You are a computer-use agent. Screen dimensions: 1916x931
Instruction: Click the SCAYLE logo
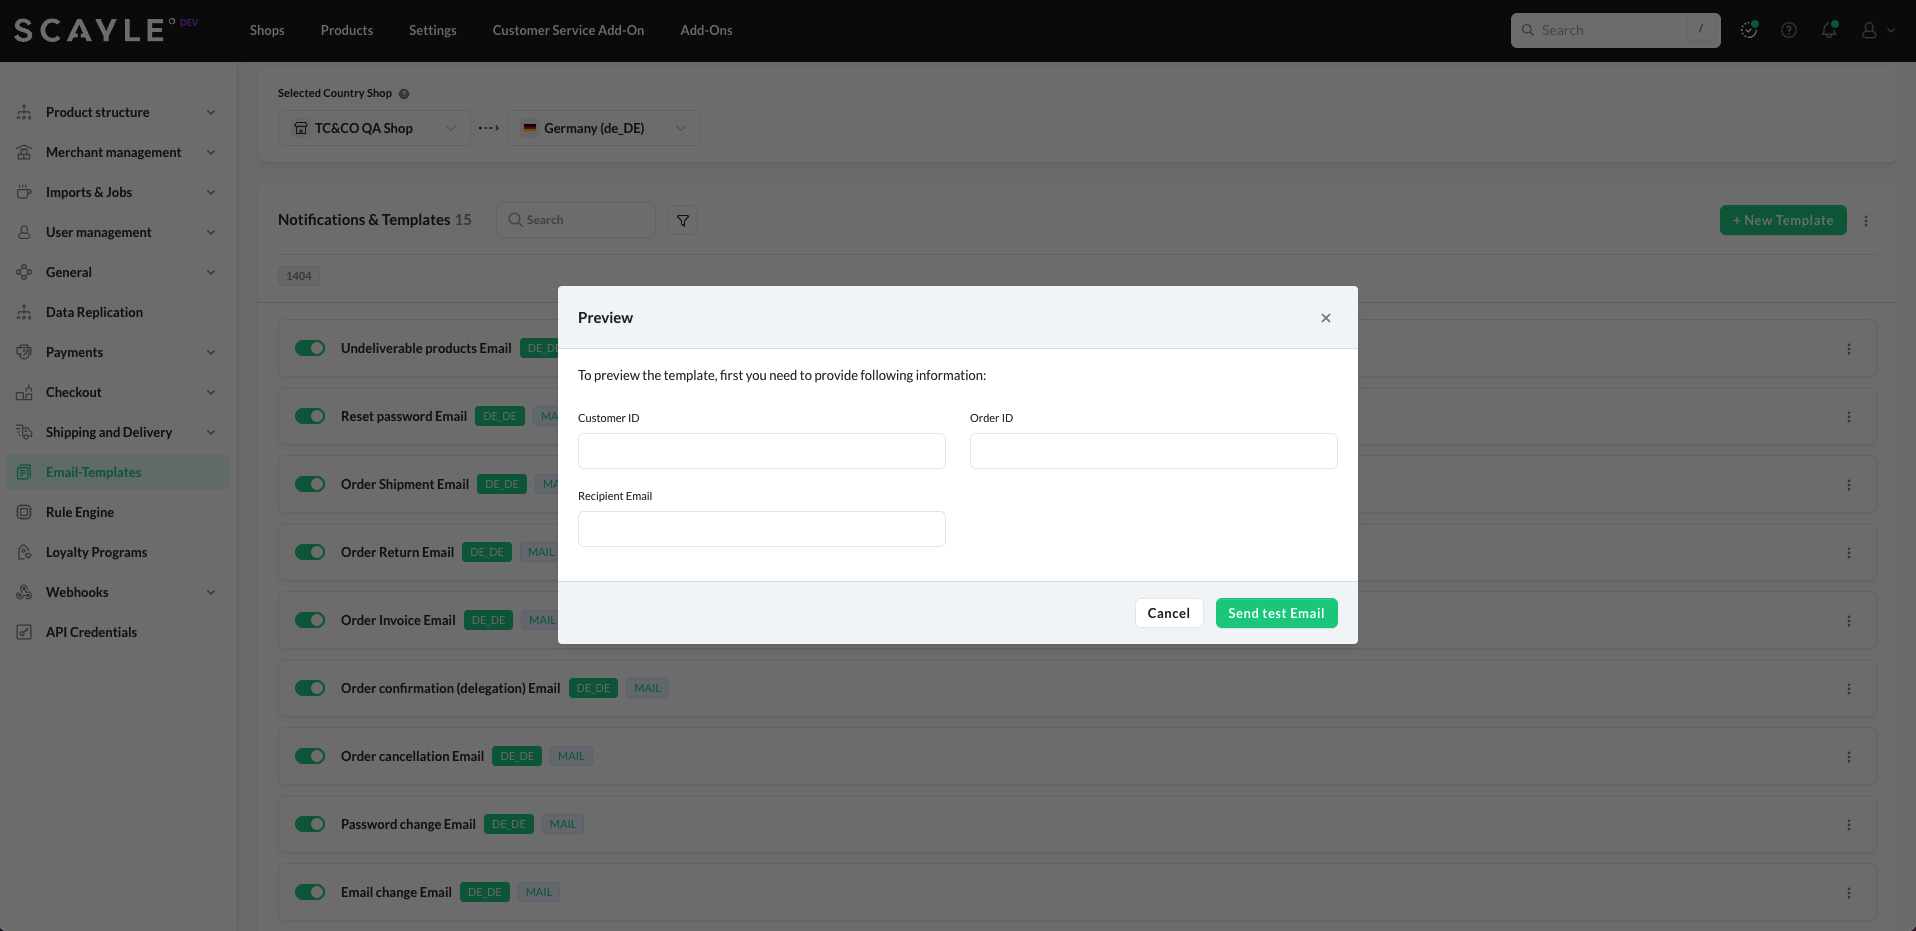point(90,30)
